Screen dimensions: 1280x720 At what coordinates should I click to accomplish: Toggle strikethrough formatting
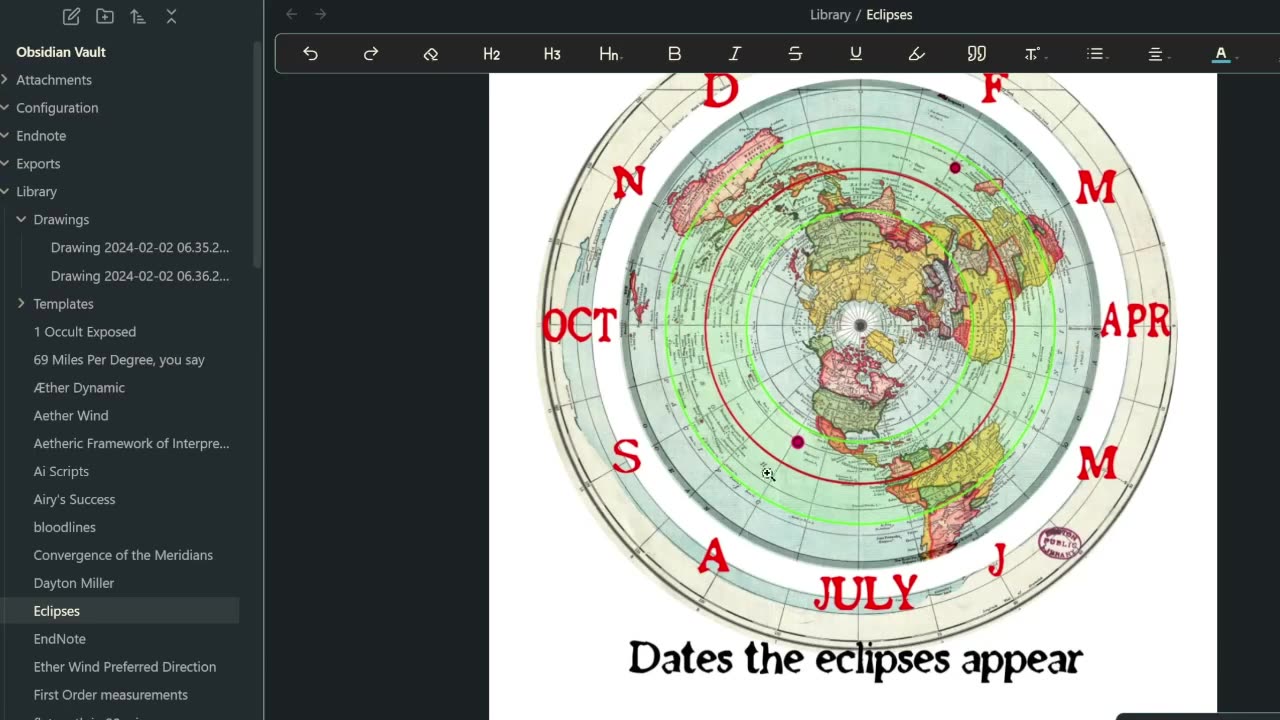pos(795,54)
